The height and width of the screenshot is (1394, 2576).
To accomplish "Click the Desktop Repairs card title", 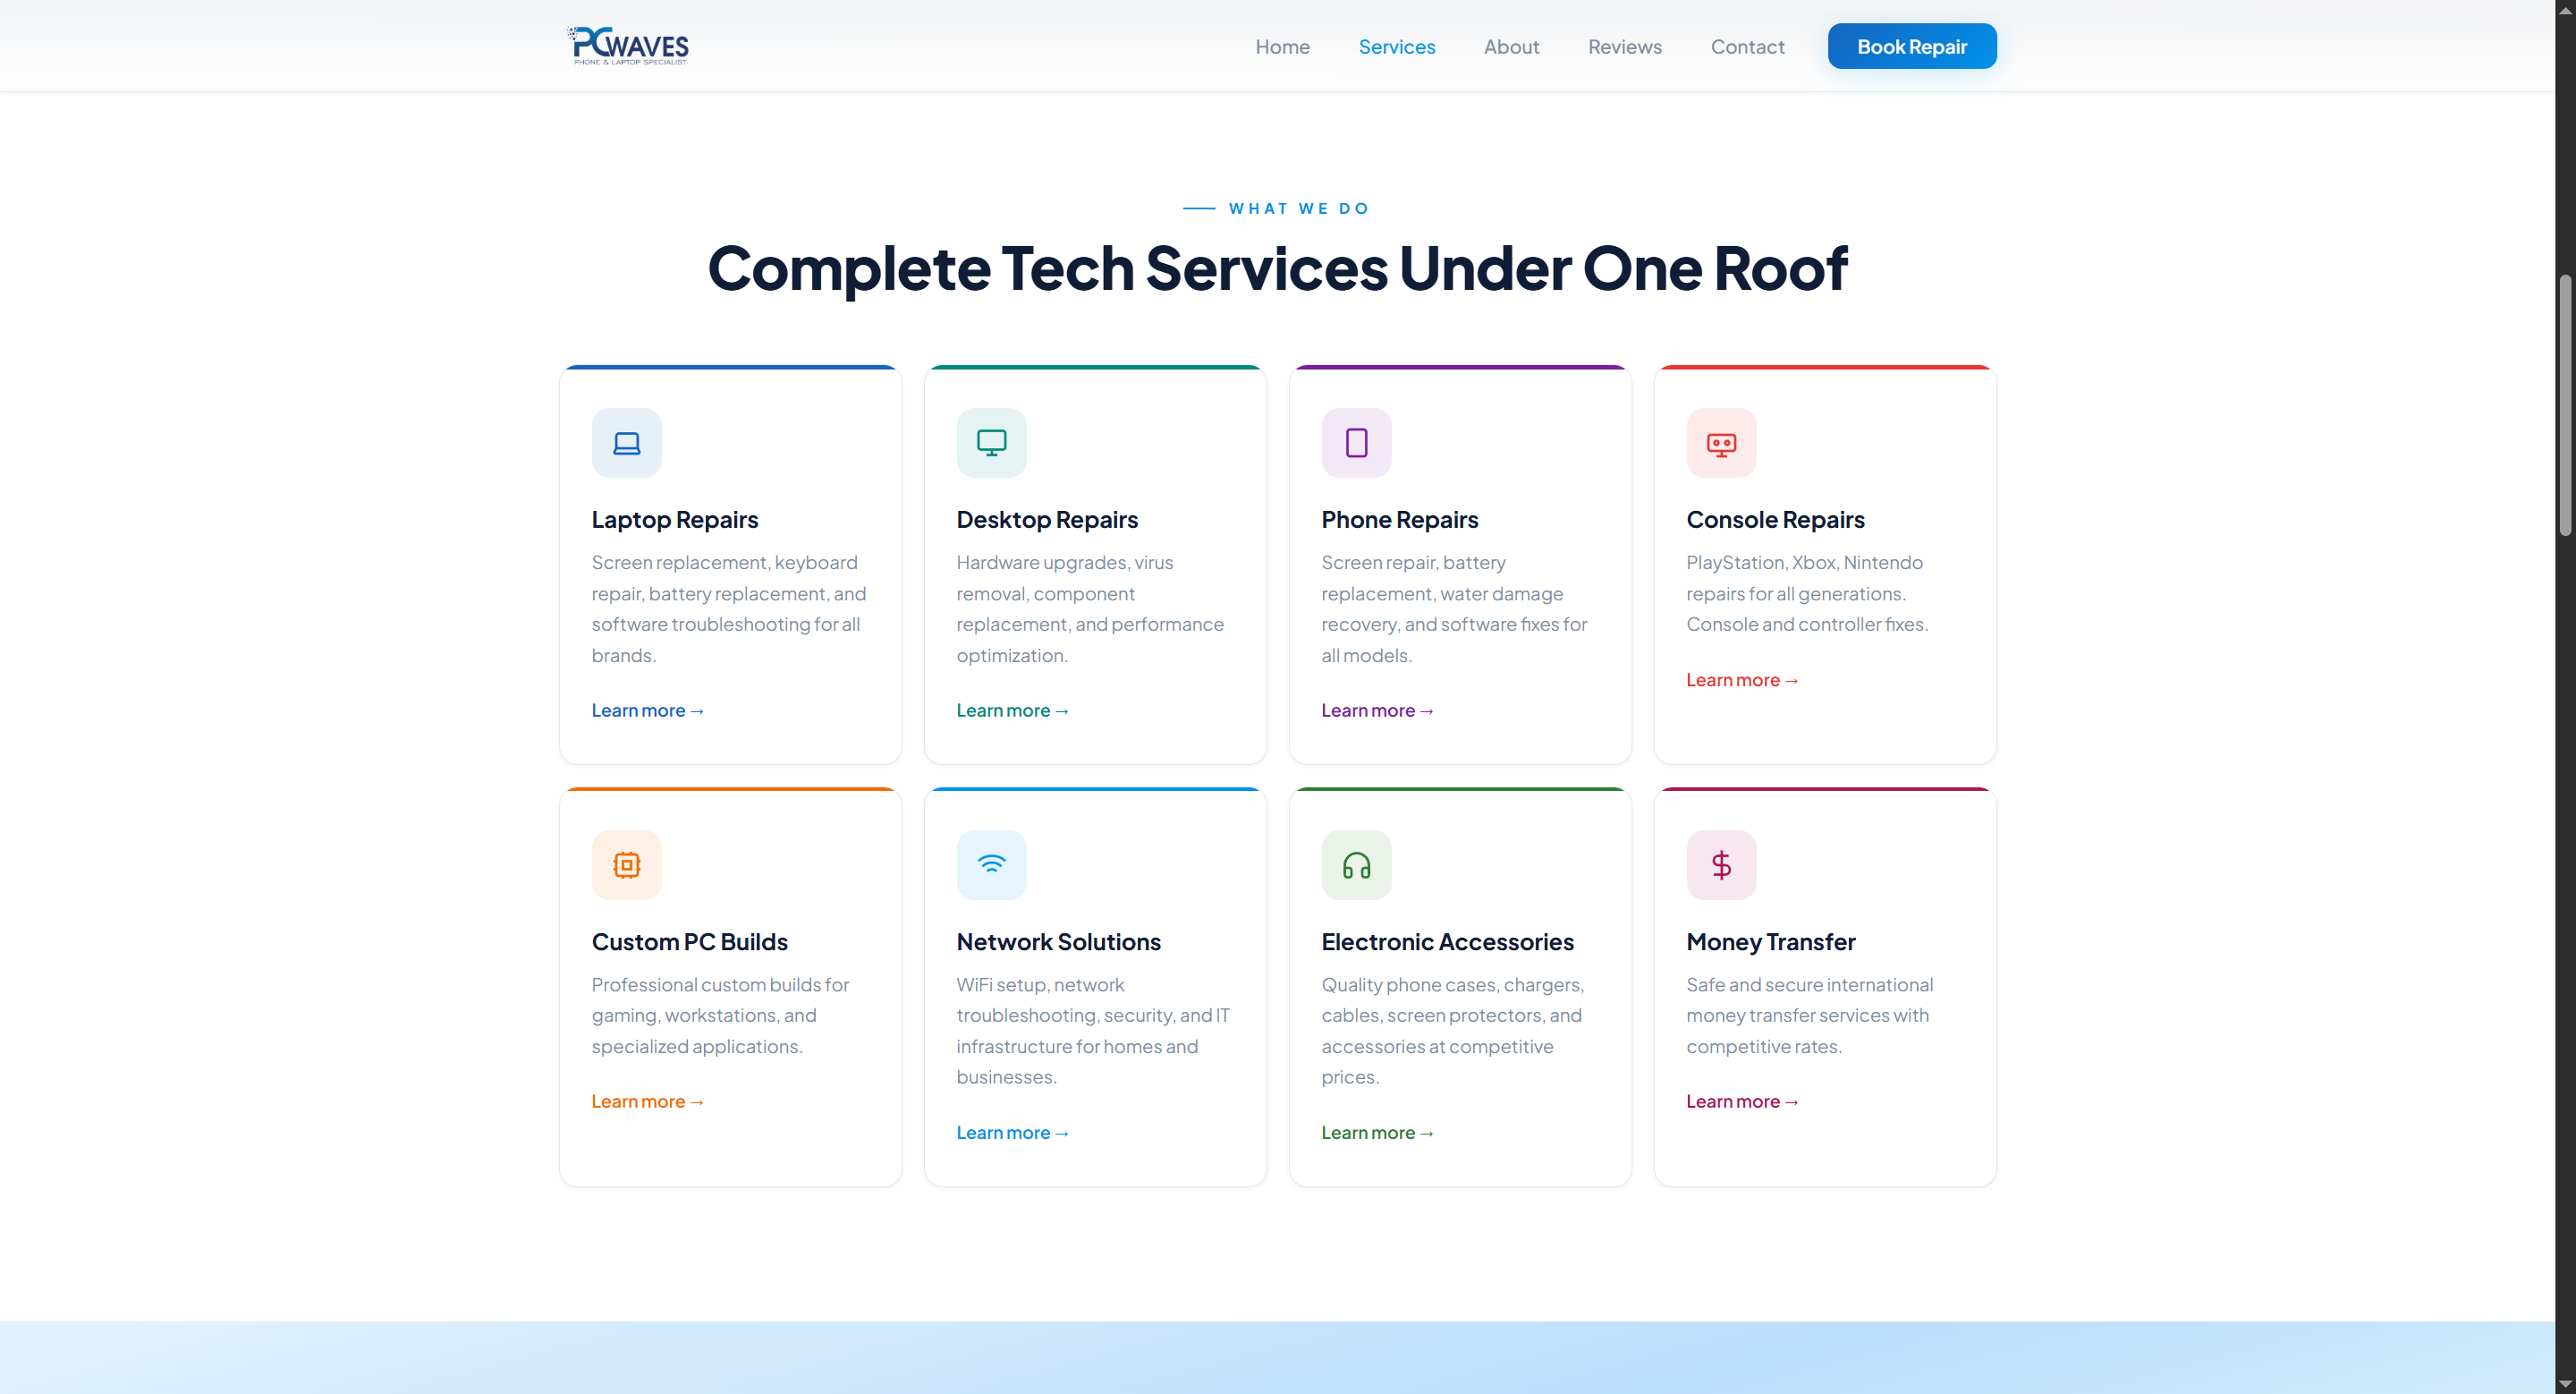I will tap(1047, 520).
